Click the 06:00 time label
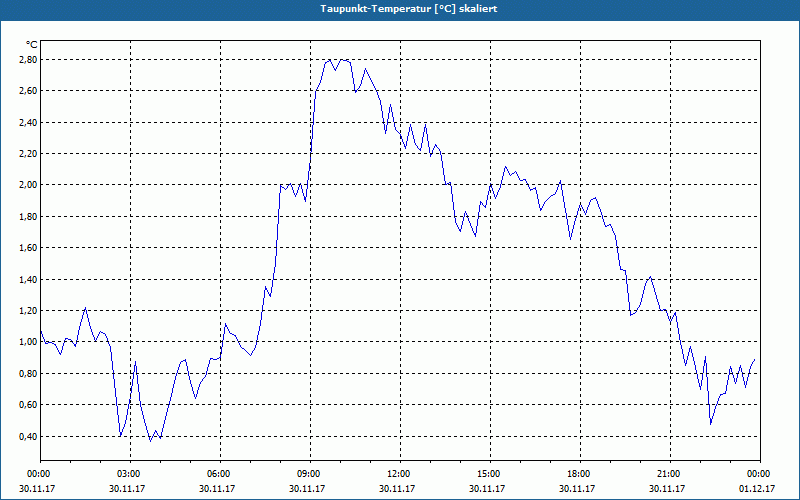This screenshot has height=500, width=800. [x=220, y=474]
